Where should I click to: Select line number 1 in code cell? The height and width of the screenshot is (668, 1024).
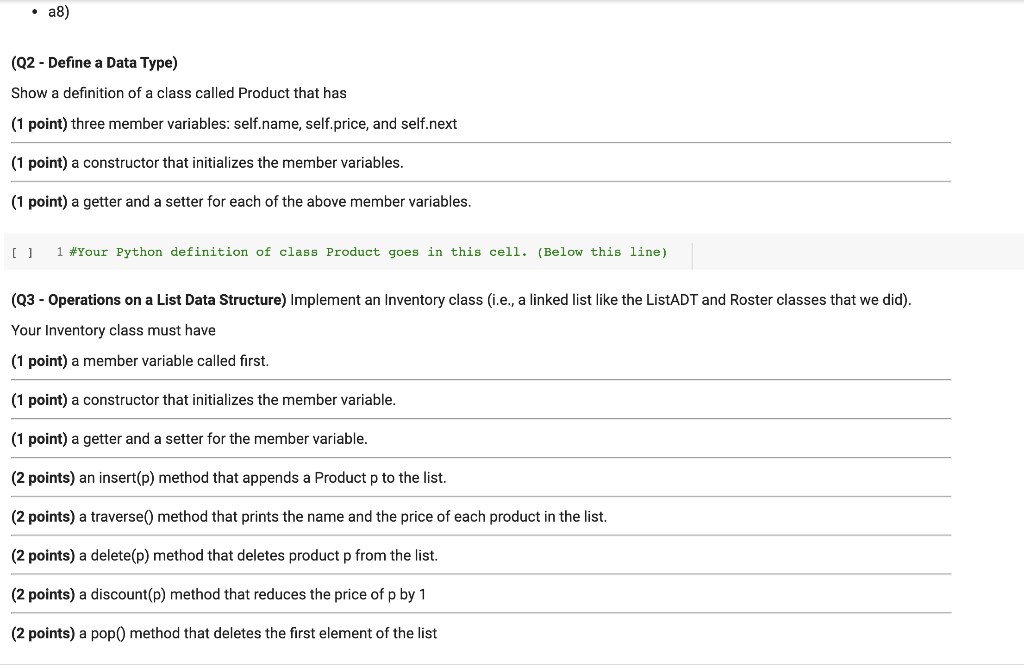click(59, 252)
